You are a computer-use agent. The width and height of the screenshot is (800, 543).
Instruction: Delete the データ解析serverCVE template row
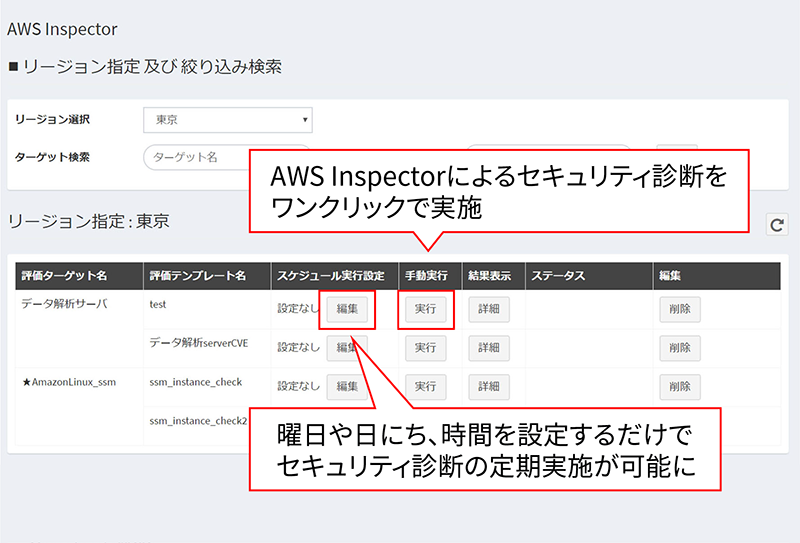[x=679, y=347]
